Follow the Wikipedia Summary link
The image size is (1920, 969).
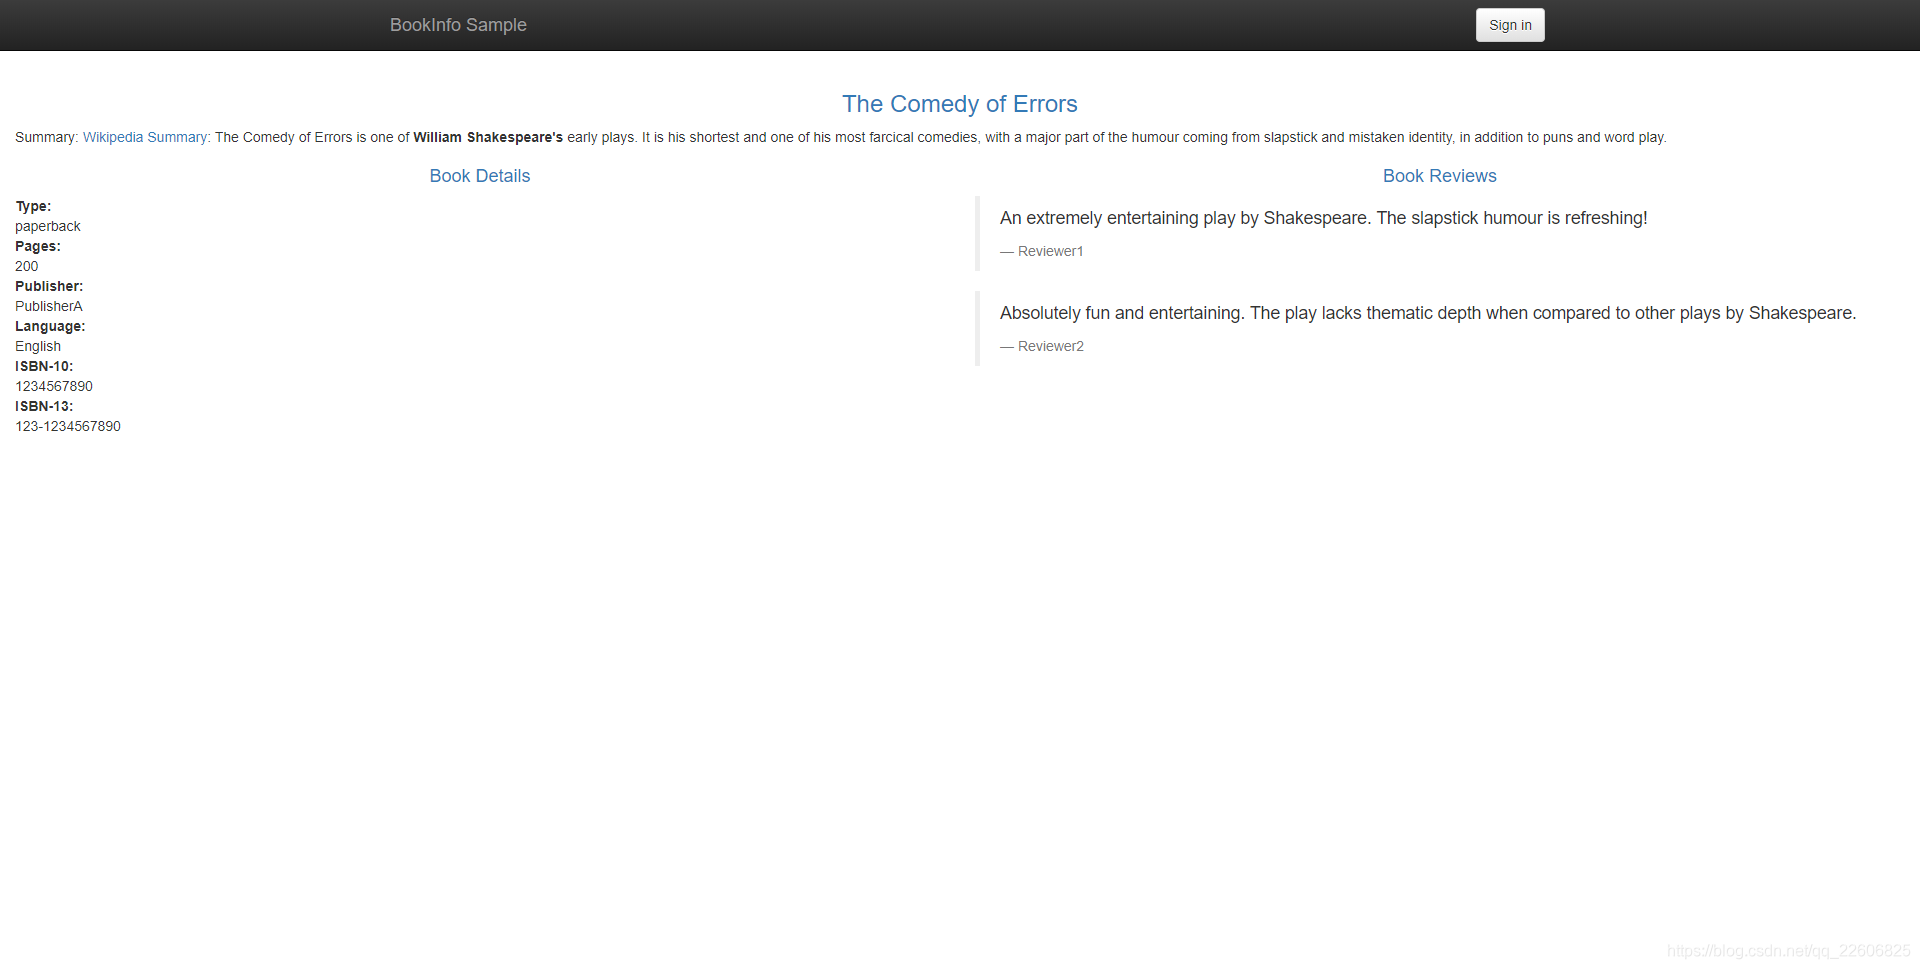tap(145, 137)
